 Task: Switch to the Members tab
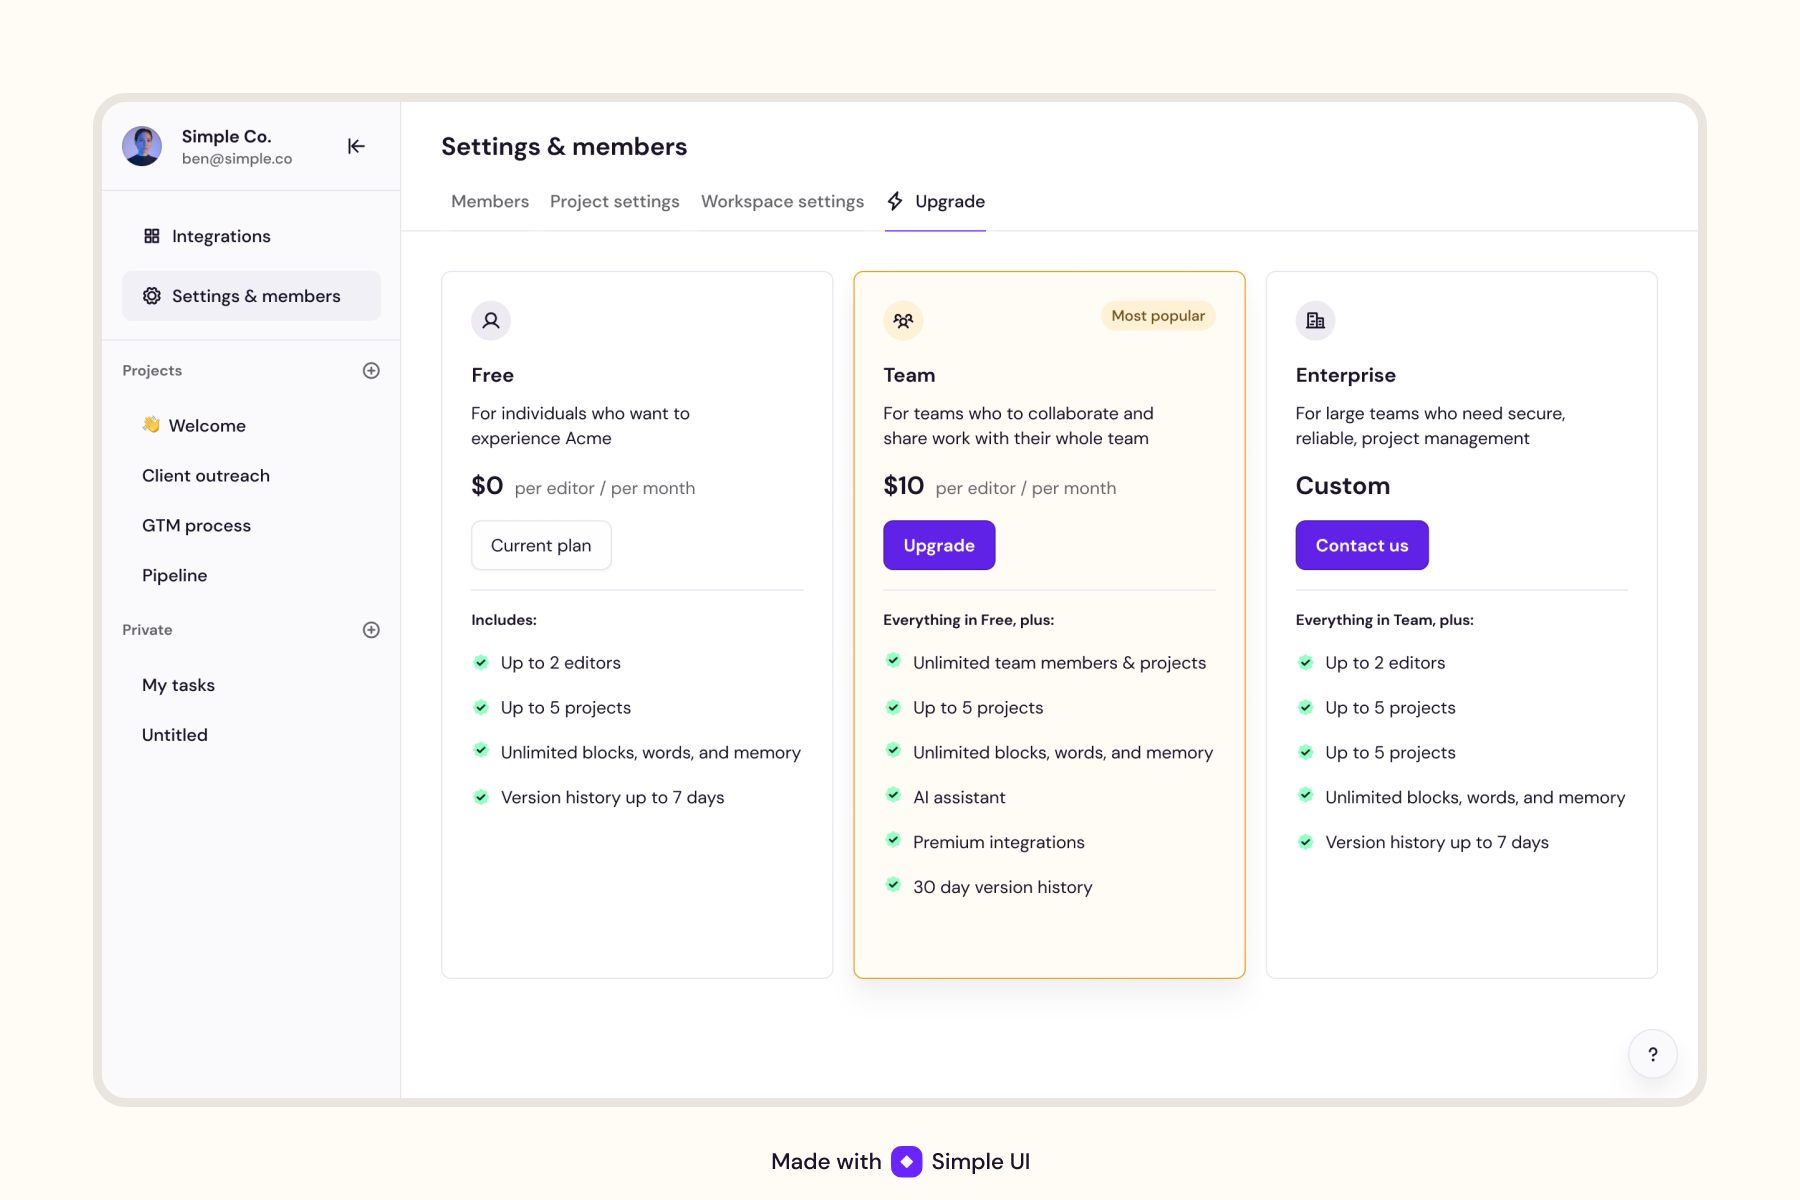(489, 201)
